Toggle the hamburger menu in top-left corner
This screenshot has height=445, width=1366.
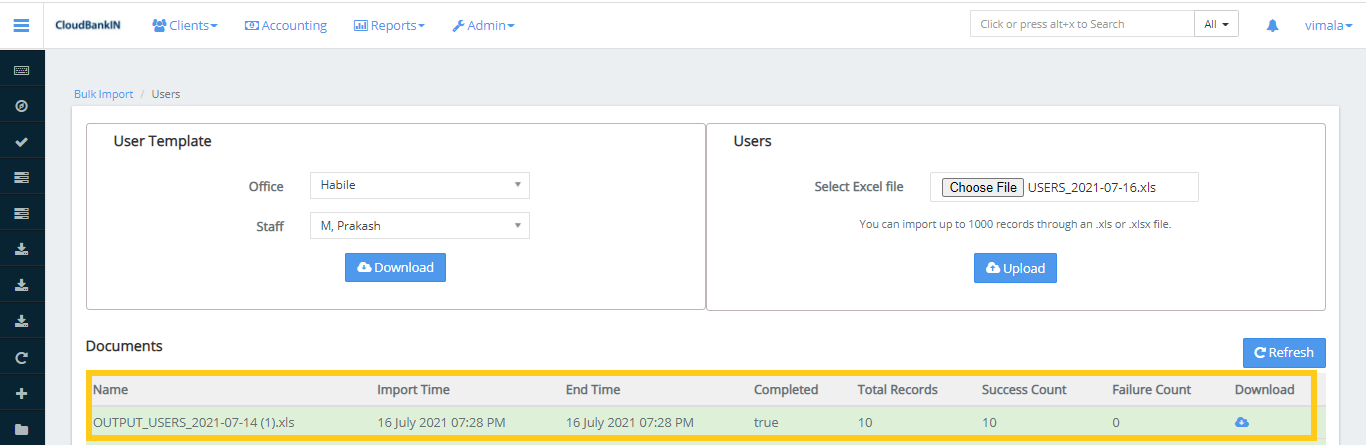pos(21,25)
